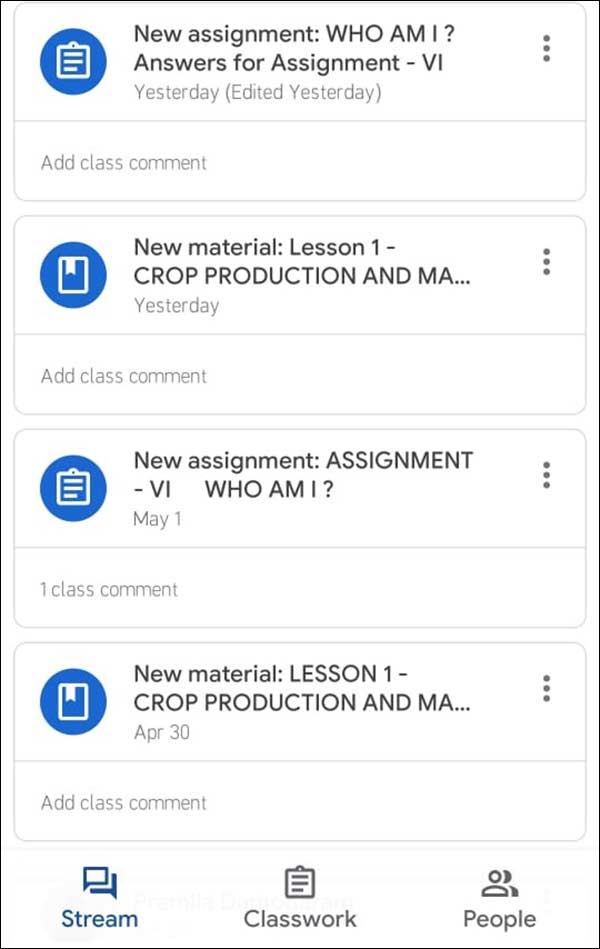Click the material icon on yesterday's Lesson 1 post

click(x=73, y=275)
